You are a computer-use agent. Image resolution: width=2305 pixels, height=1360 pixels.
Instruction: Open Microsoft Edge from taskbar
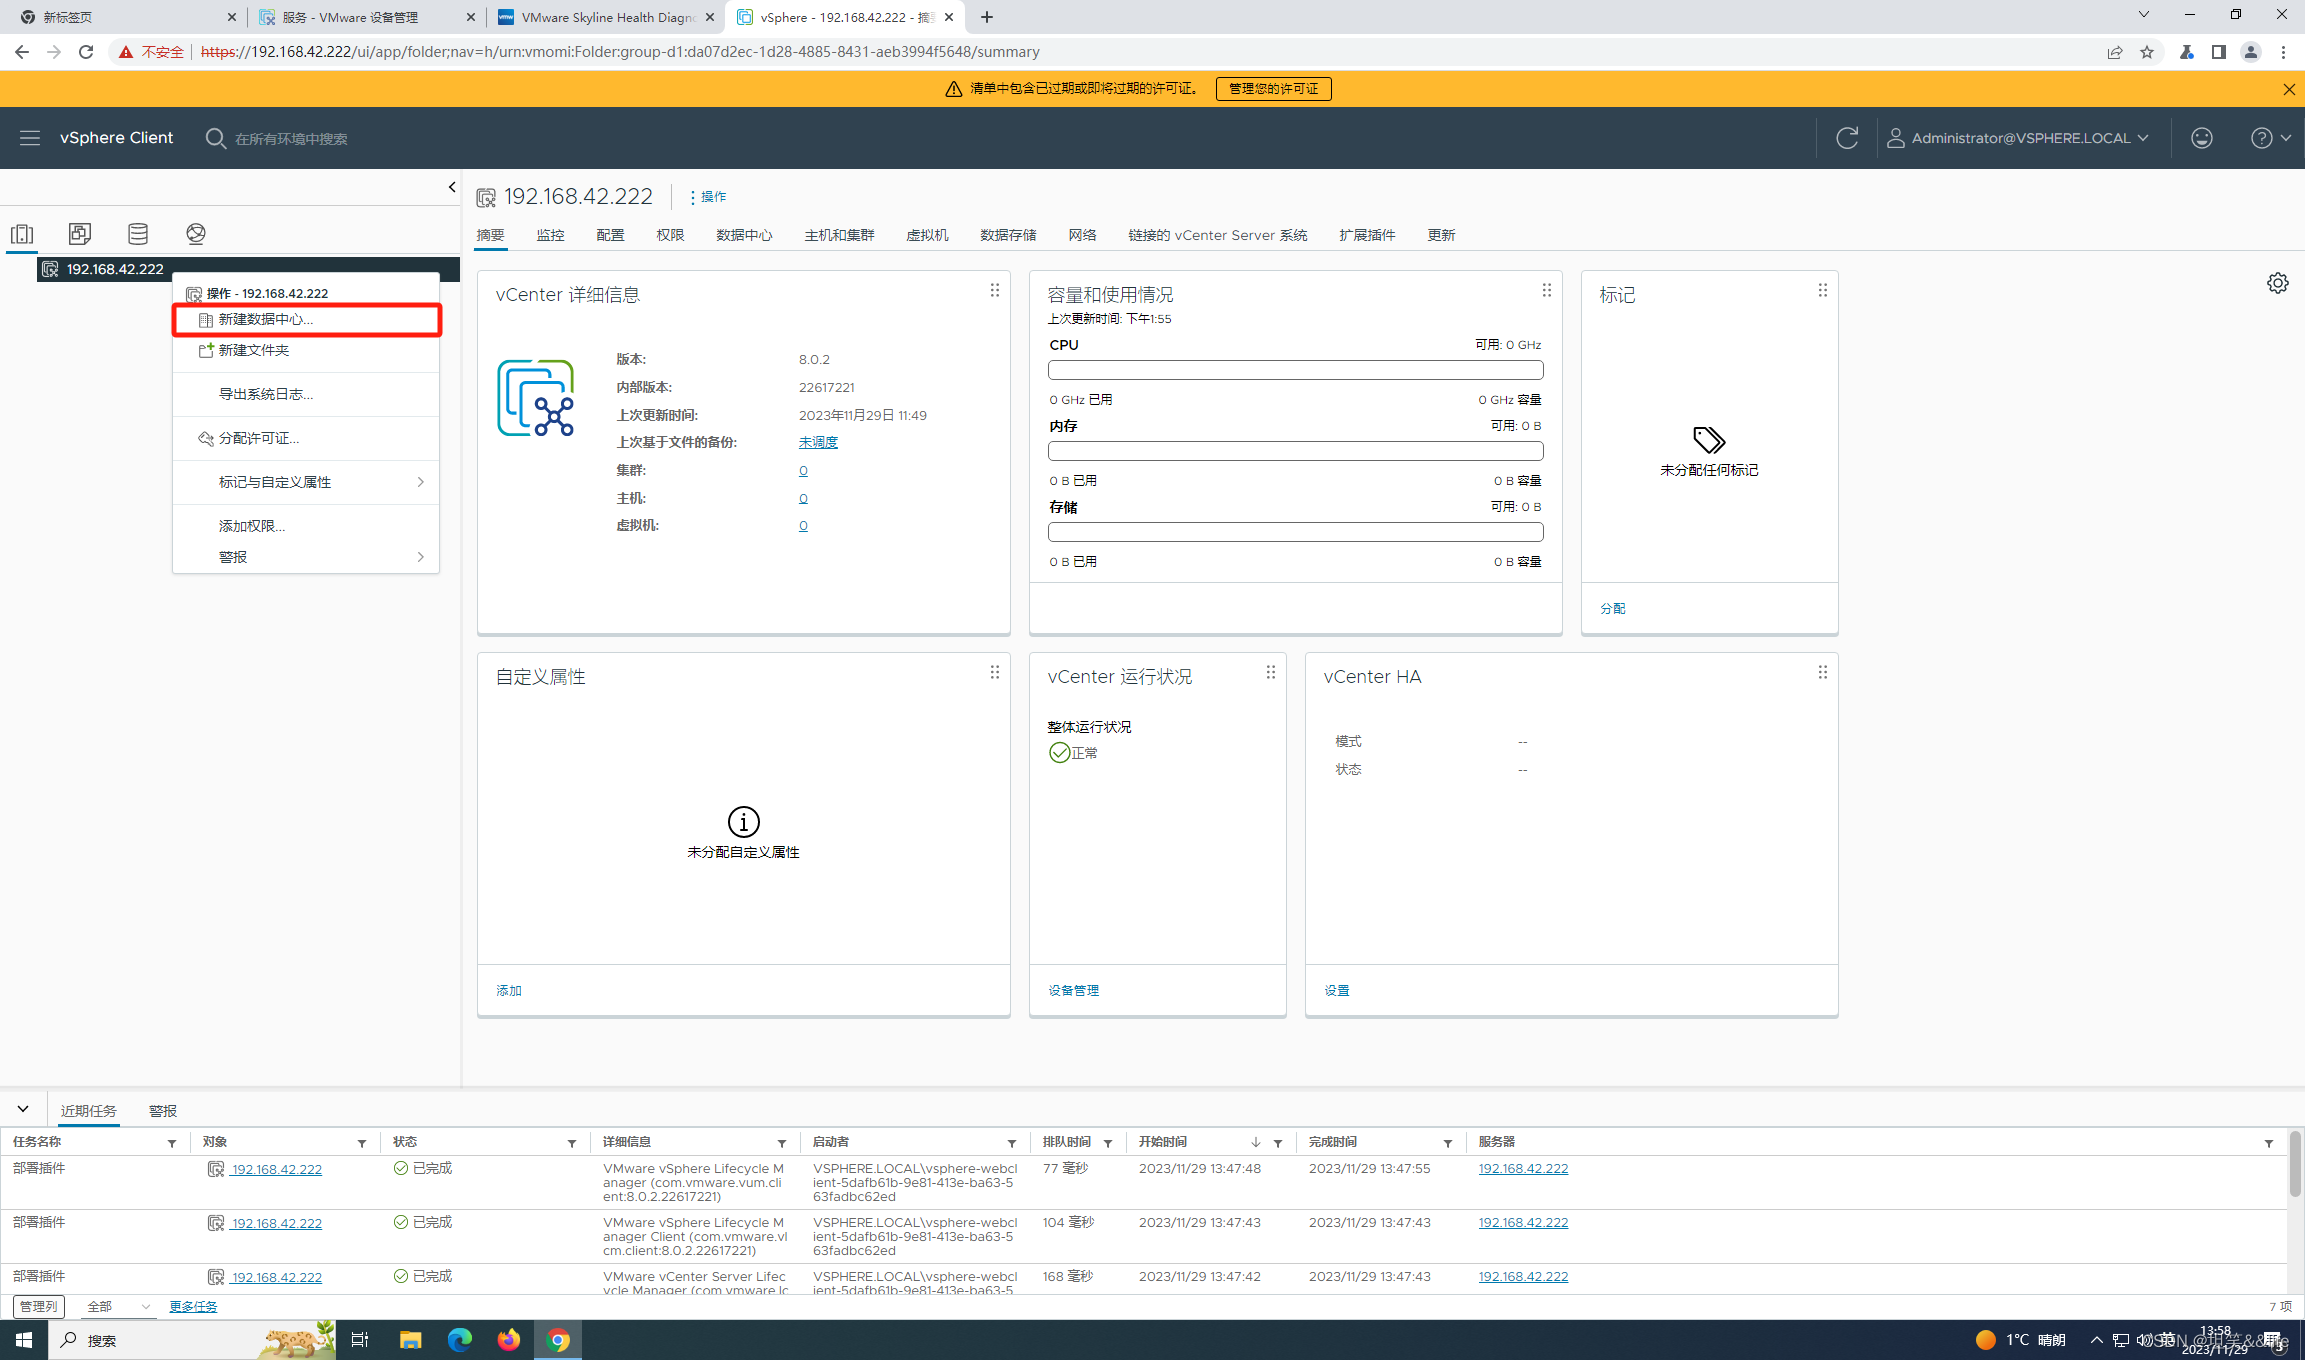[460, 1339]
